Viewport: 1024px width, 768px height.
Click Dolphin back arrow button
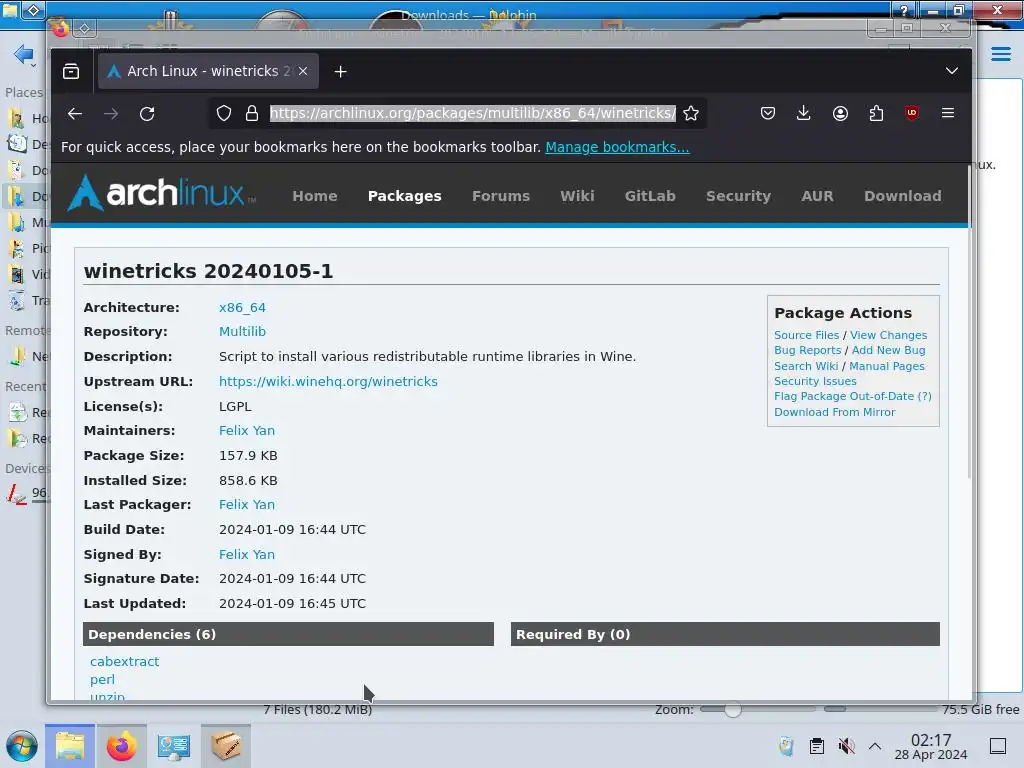coord(24,55)
